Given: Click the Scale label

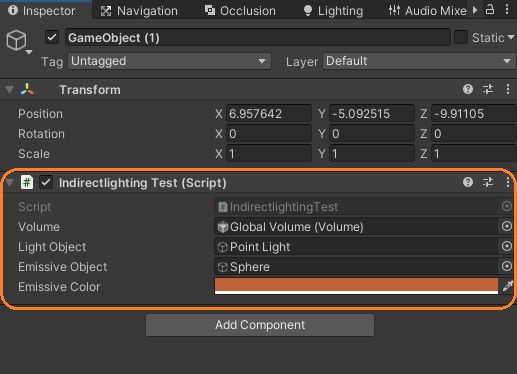Looking at the screenshot, I should click(34, 154).
